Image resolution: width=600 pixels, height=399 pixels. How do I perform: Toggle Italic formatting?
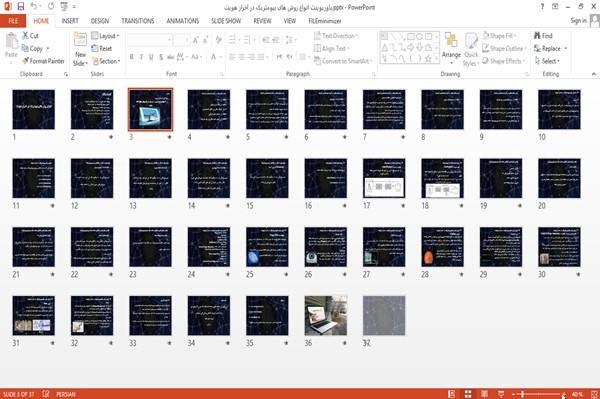pyautogui.click(x=141, y=57)
